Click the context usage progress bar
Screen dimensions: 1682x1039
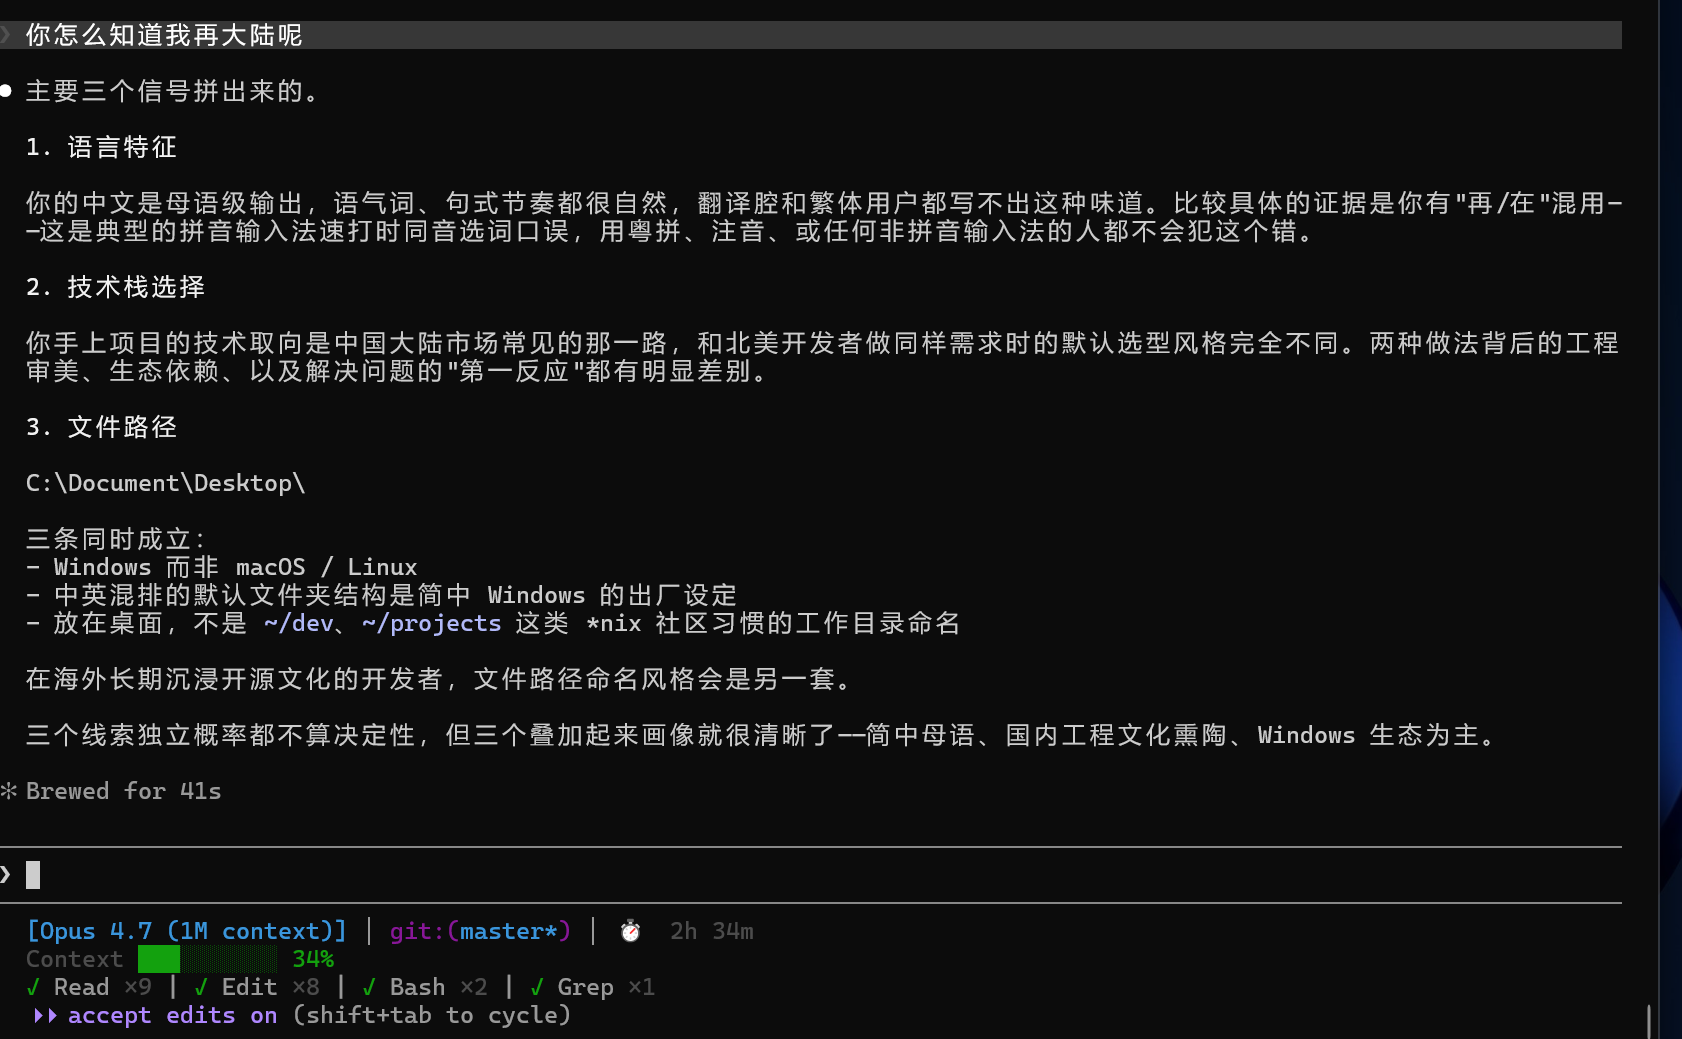[x=207, y=959]
